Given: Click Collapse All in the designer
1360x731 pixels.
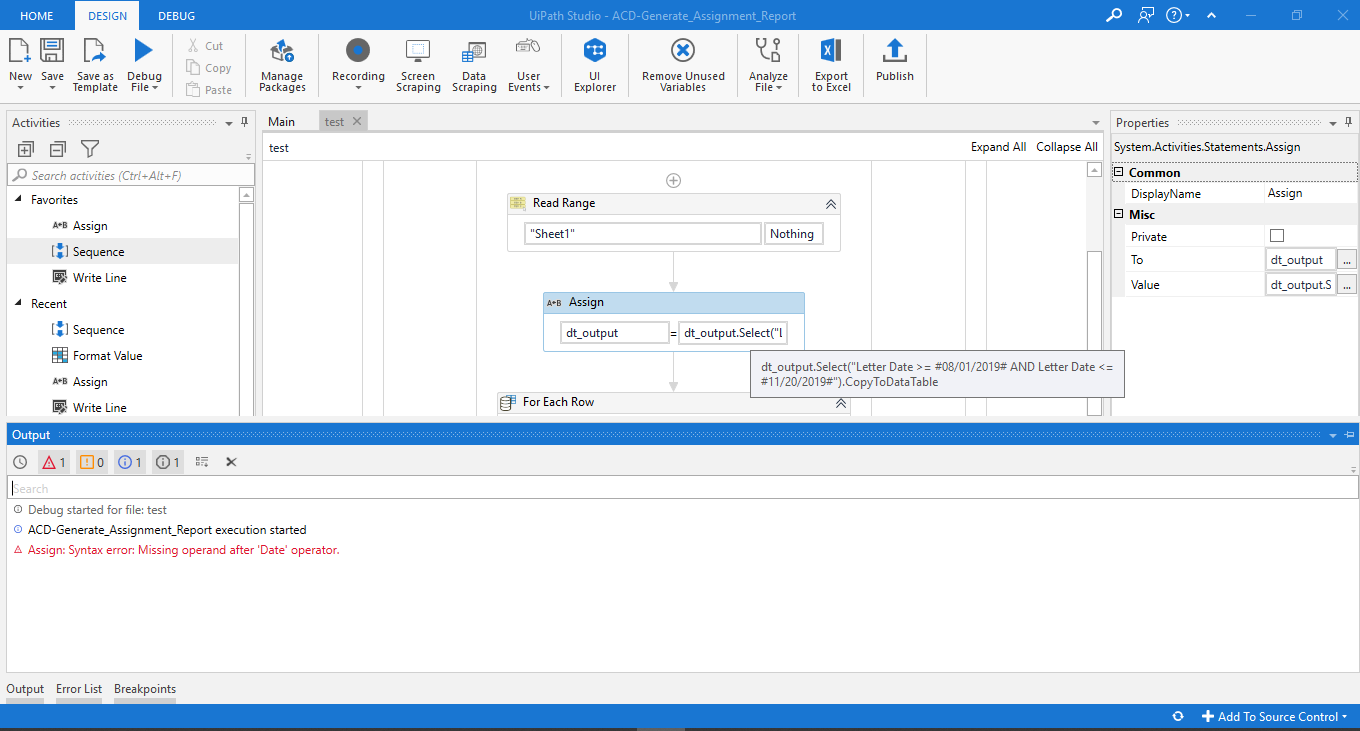Looking at the screenshot, I should tap(1066, 146).
